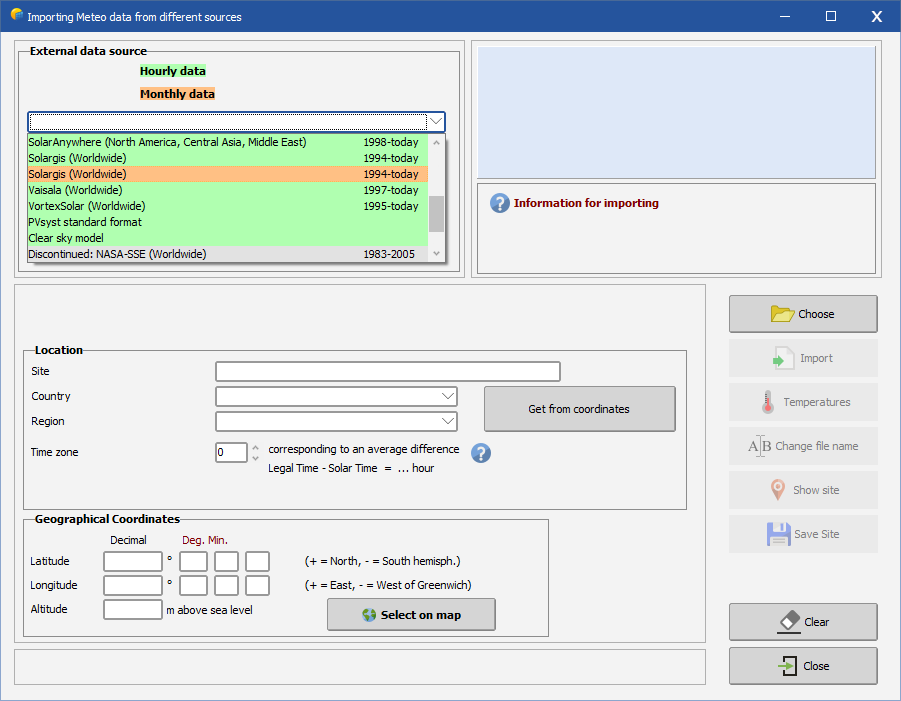The height and width of the screenshot is (701, 901).
Task: Click the Longitude degrees field
Action: [x=193, y=586]
